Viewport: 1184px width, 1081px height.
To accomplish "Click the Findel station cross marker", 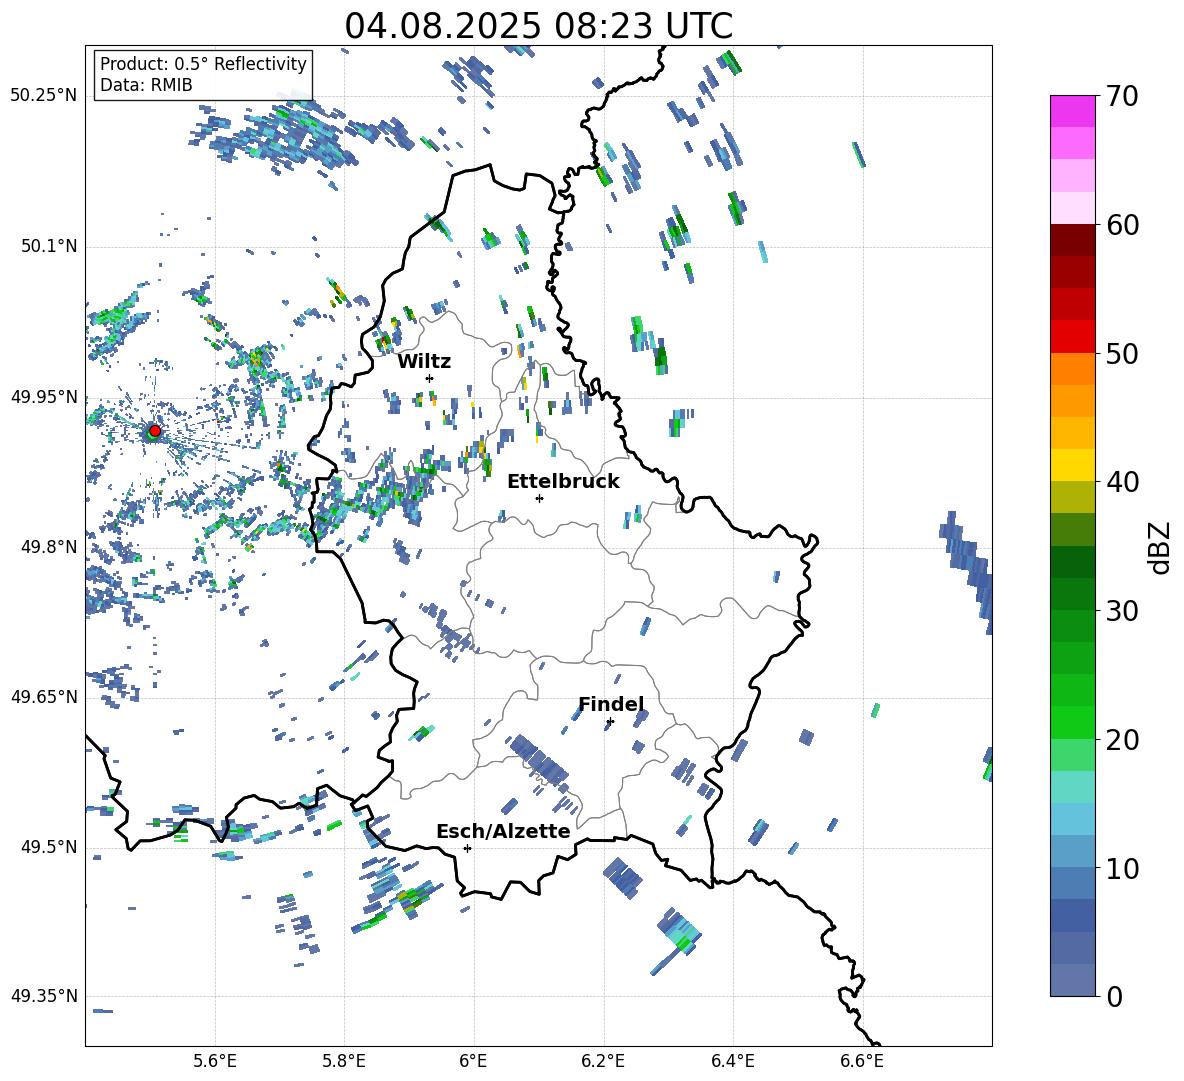I will 610,722.
